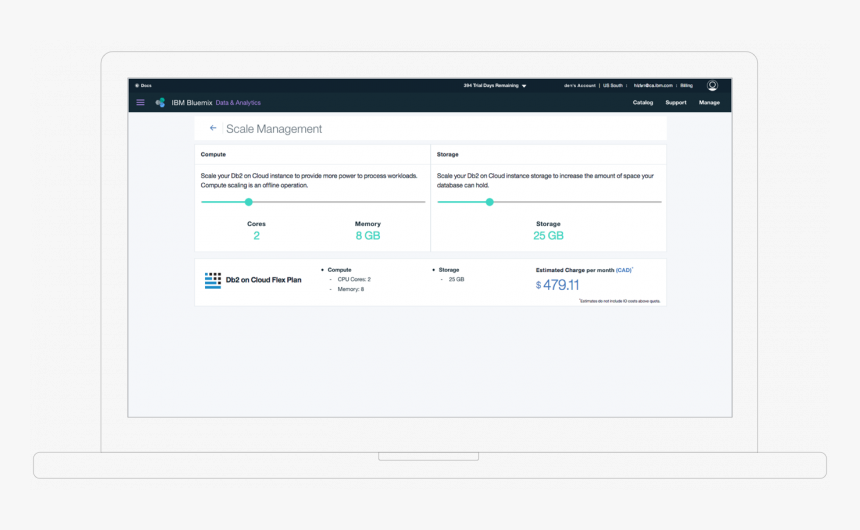Screen dimensions: 860x530
Task: Open the hamburger navigation menu
Action: (140, 103)
